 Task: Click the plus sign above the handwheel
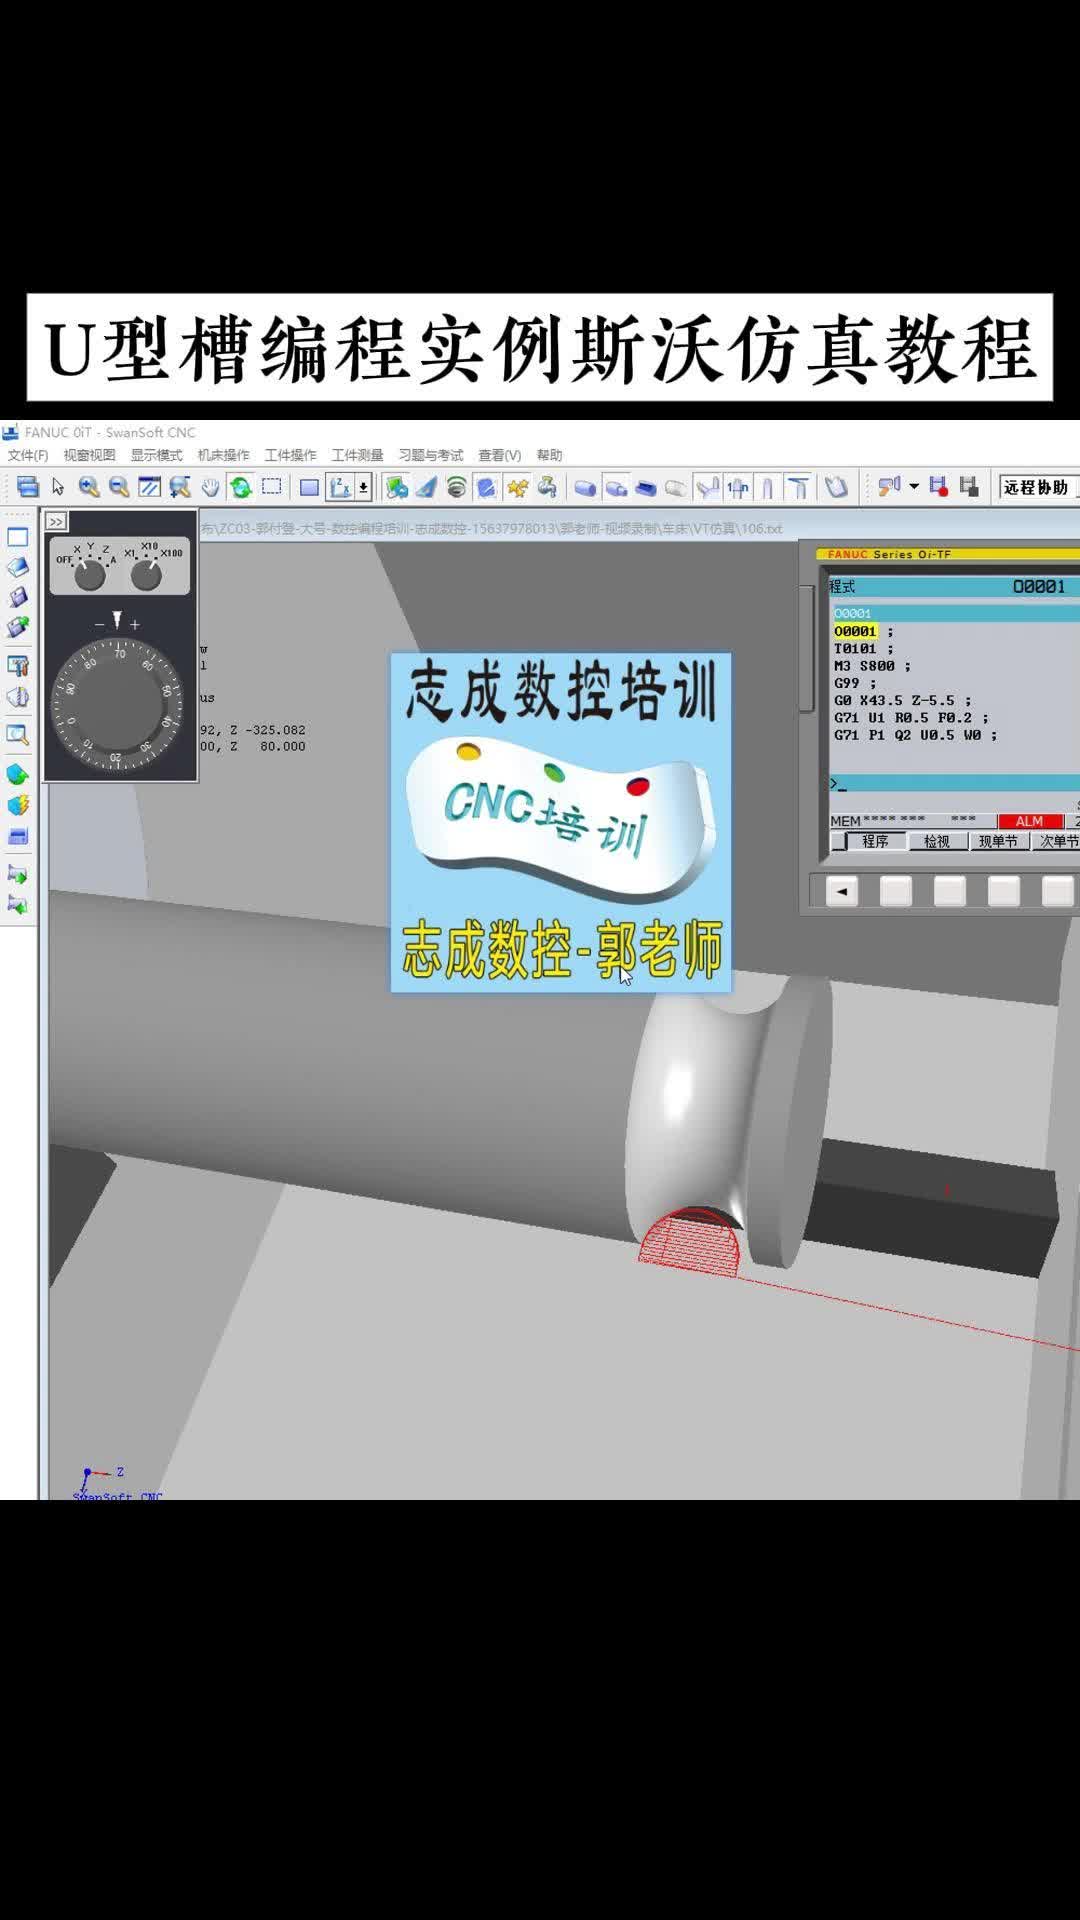click(x=135, y=624)
